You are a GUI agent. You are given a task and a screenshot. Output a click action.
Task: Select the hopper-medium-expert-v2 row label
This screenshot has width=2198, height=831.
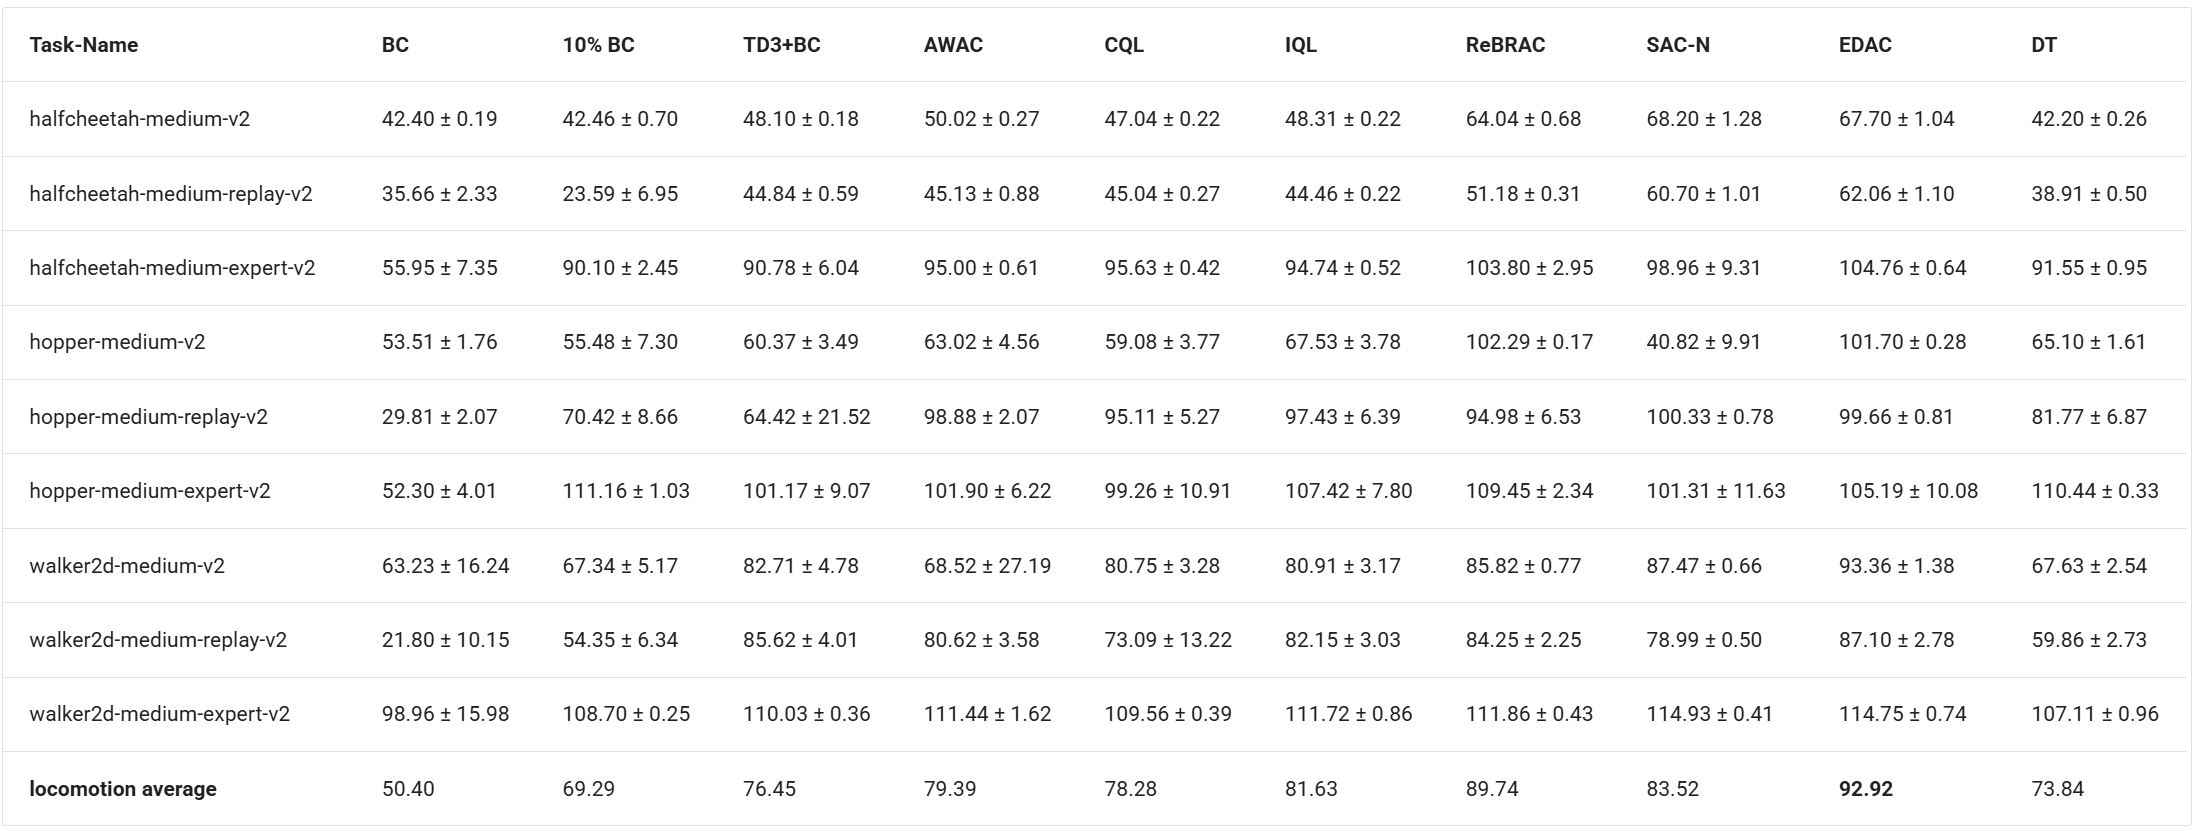click(150, 491)
